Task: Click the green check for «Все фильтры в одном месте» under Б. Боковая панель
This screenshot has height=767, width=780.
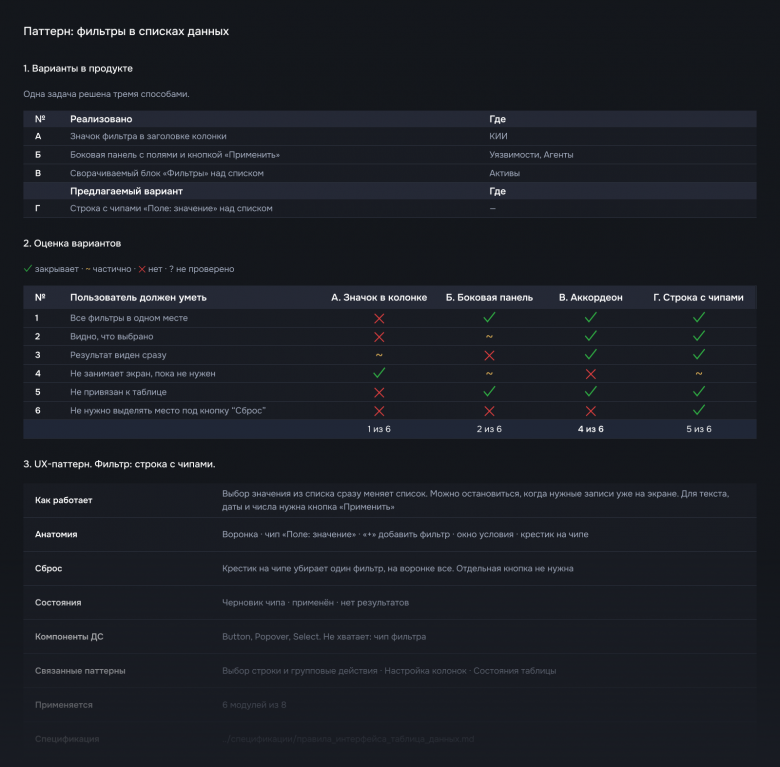Action: [489, 317]
